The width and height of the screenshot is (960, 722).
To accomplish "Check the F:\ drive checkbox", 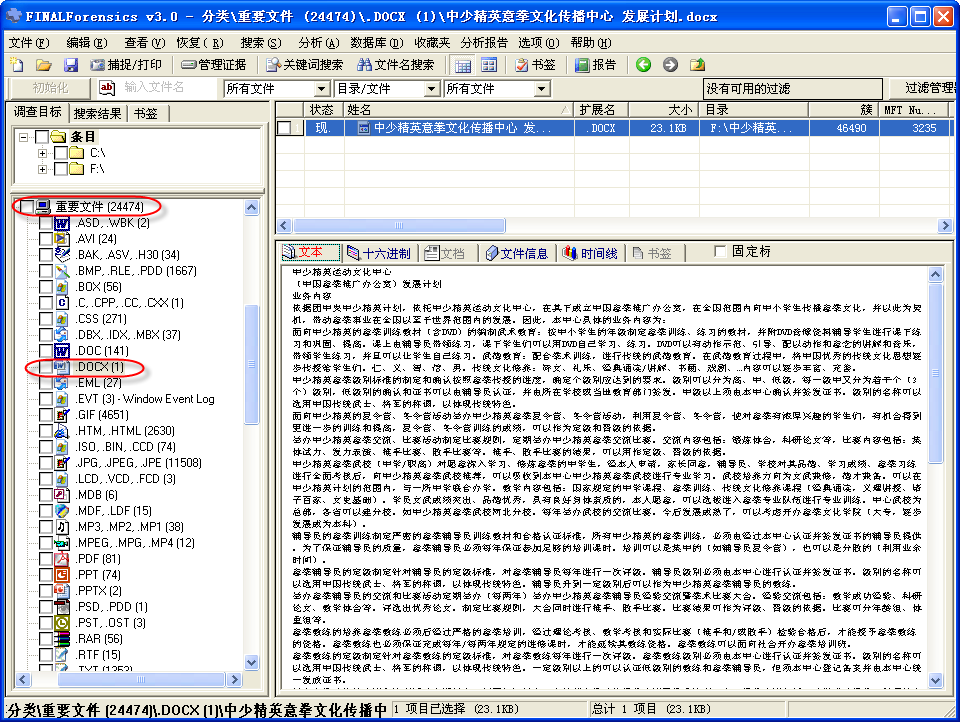I will coord(61,168).
